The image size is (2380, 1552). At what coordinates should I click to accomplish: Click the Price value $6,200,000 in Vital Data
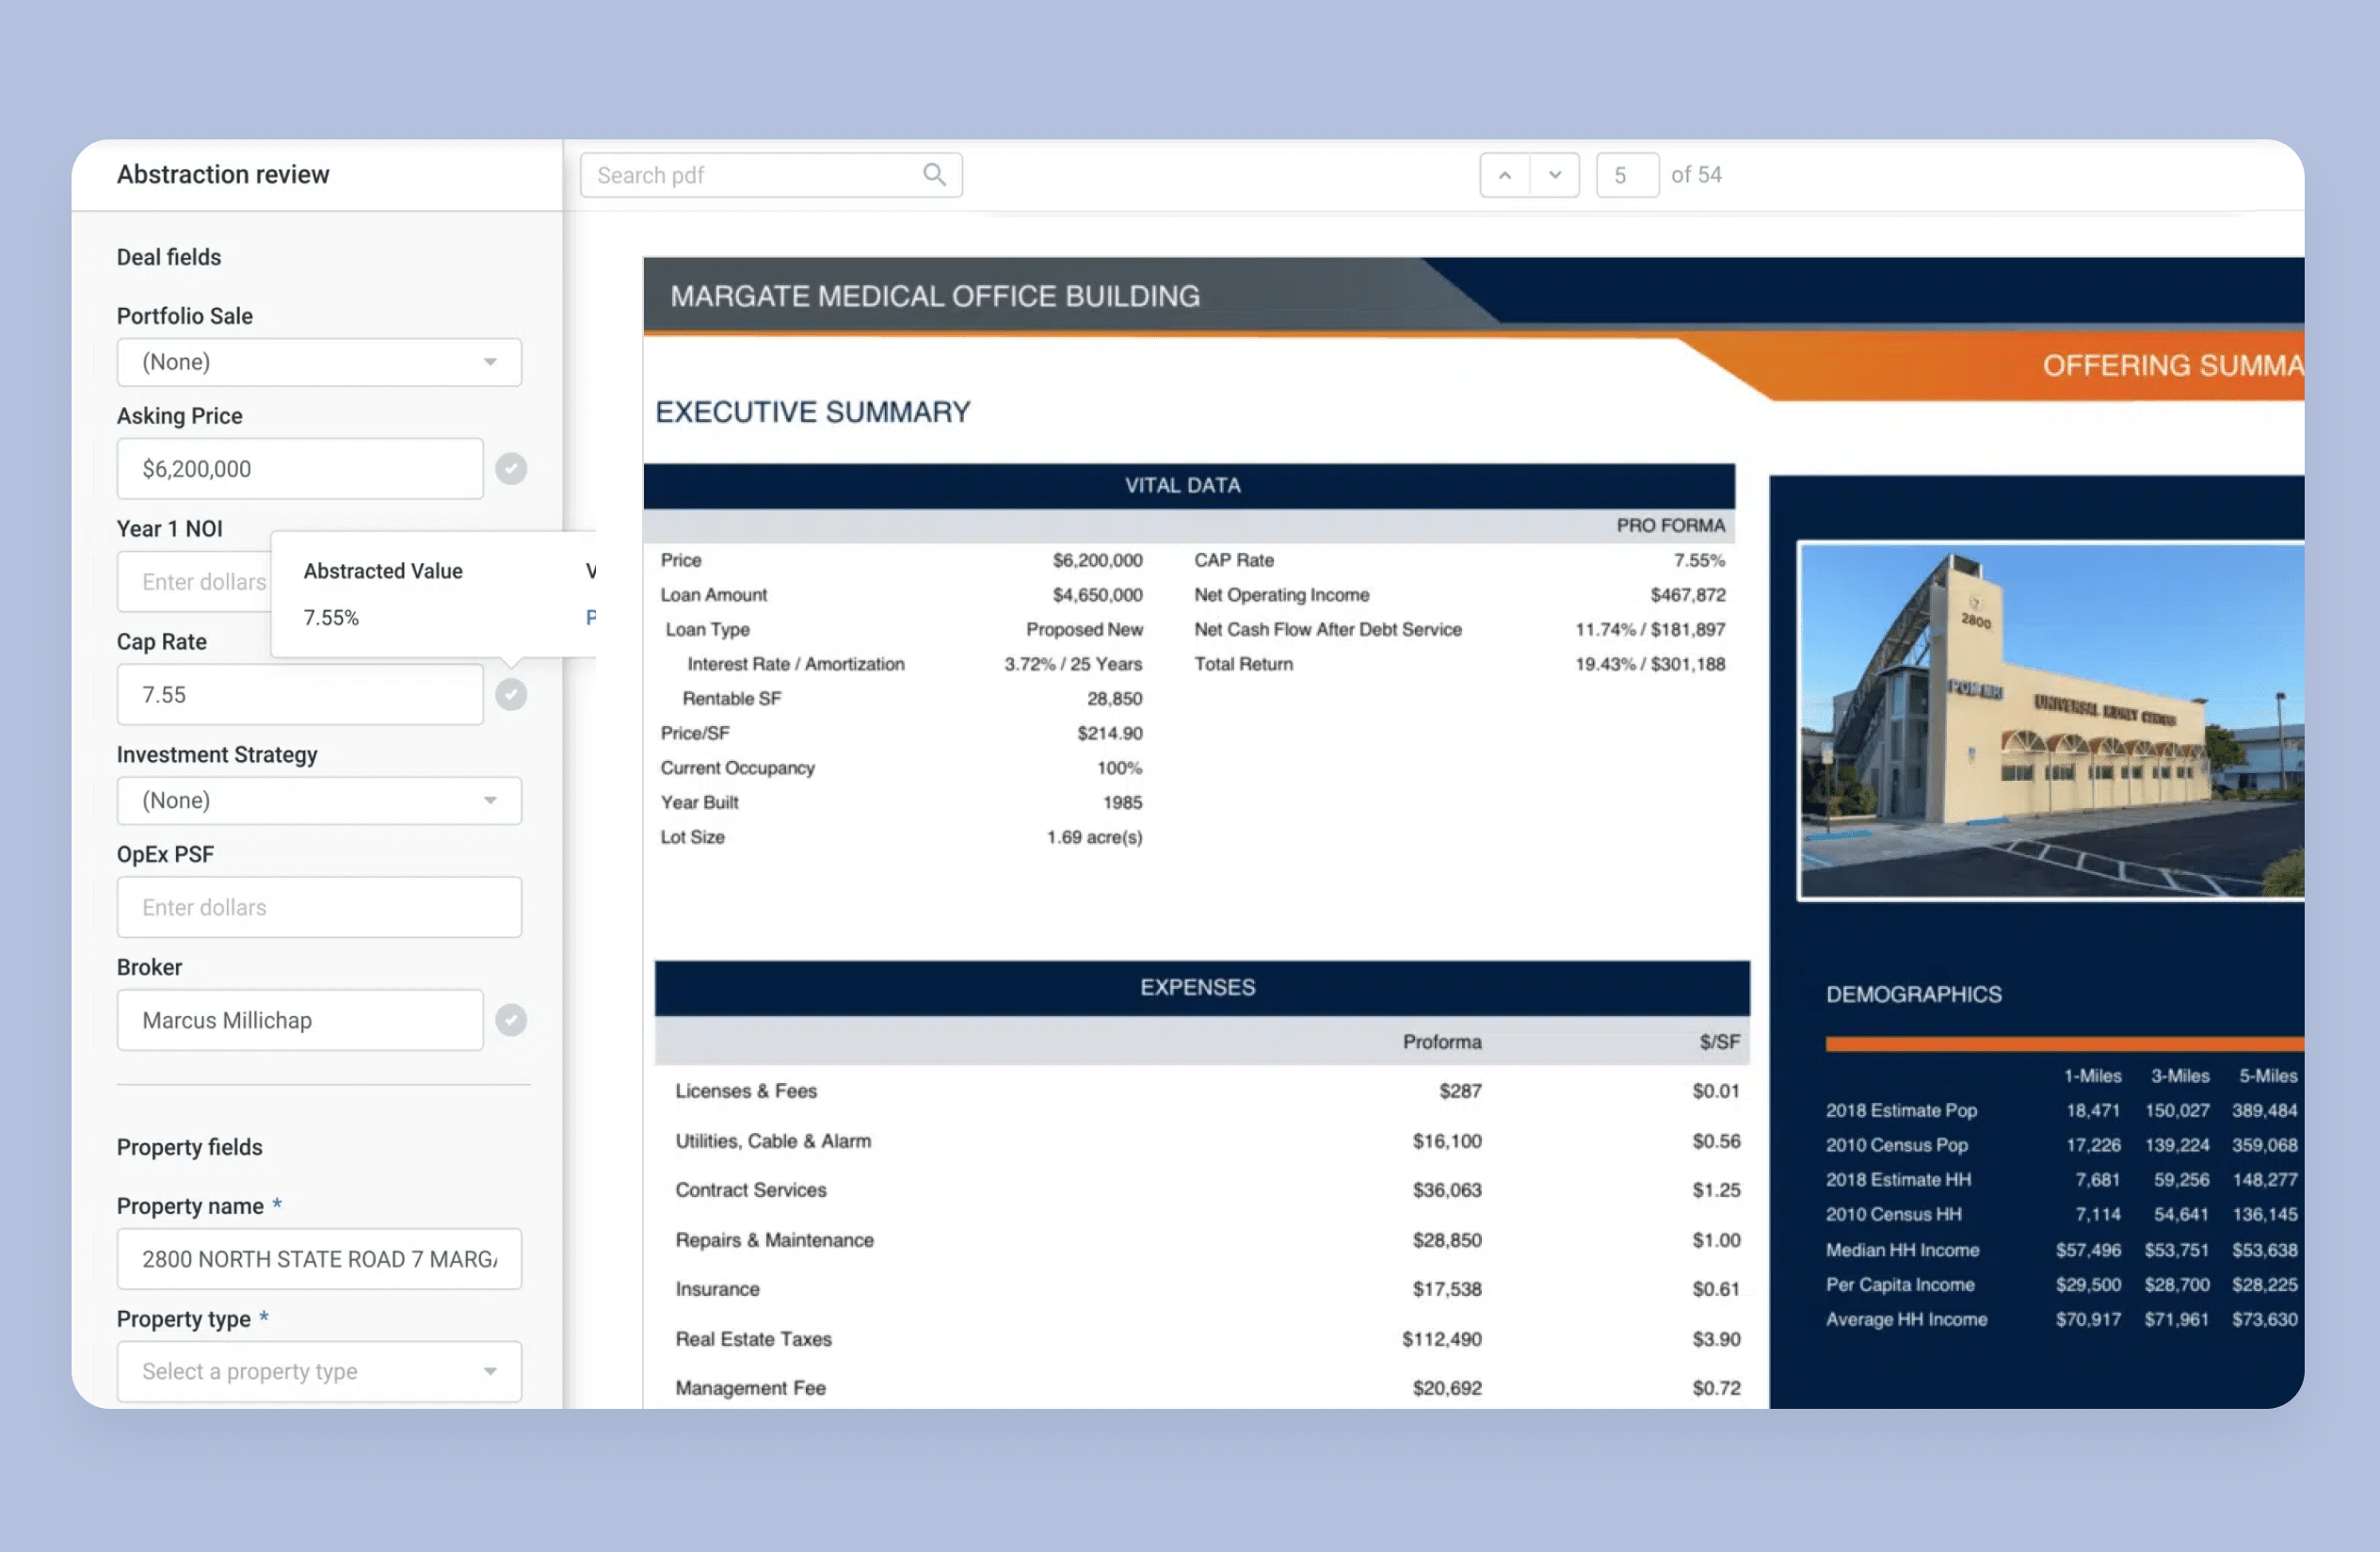[1097, 560]
